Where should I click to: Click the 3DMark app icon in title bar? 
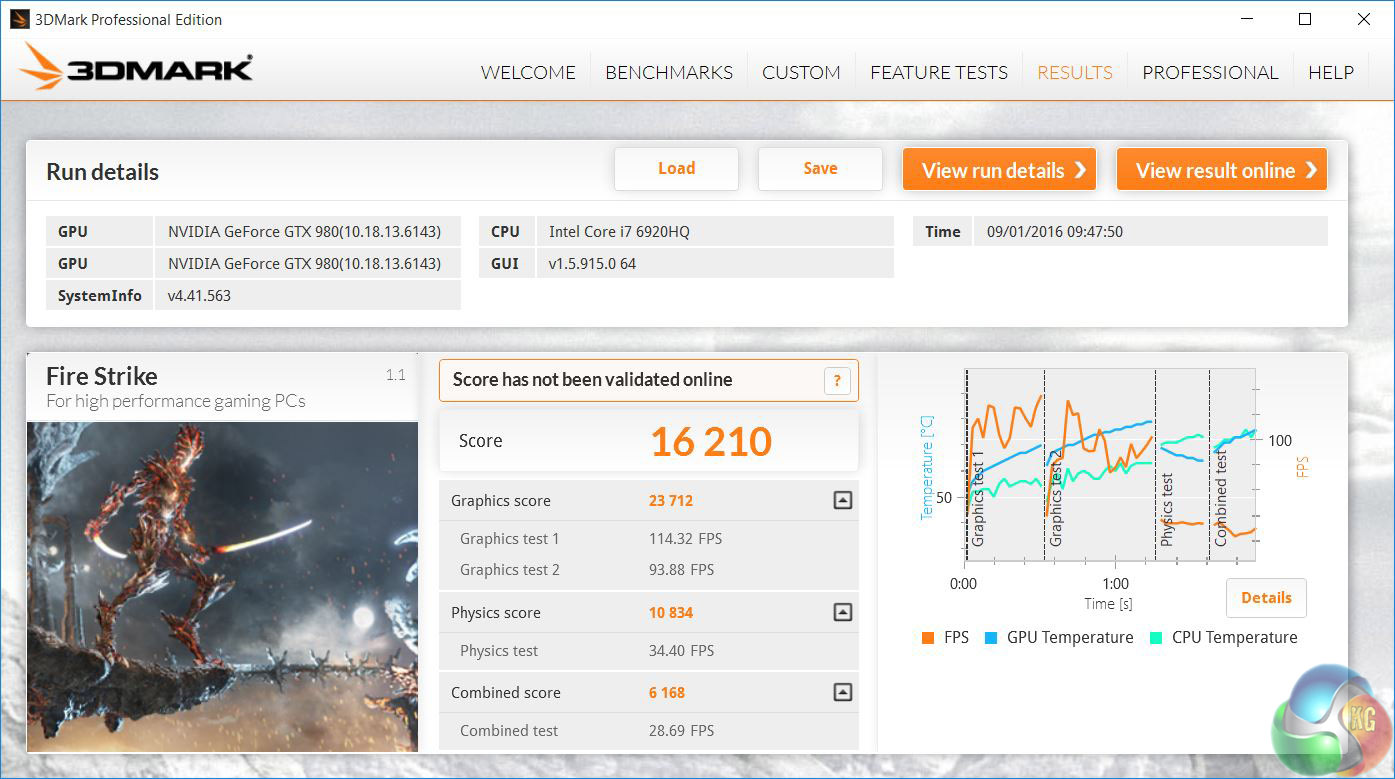point(19,19)
